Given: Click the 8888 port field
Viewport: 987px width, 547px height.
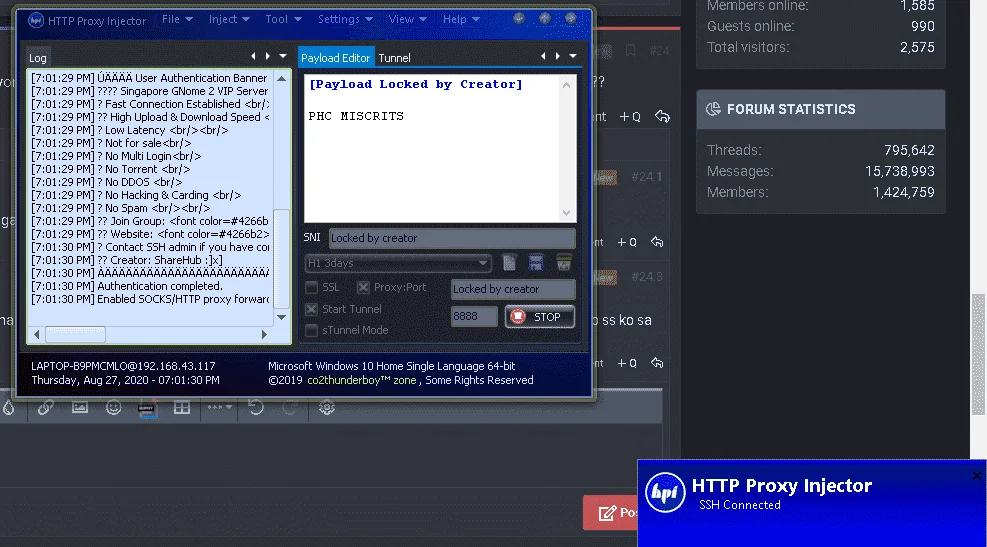Looking at the screenshot, I should click(x=474, y=316).
